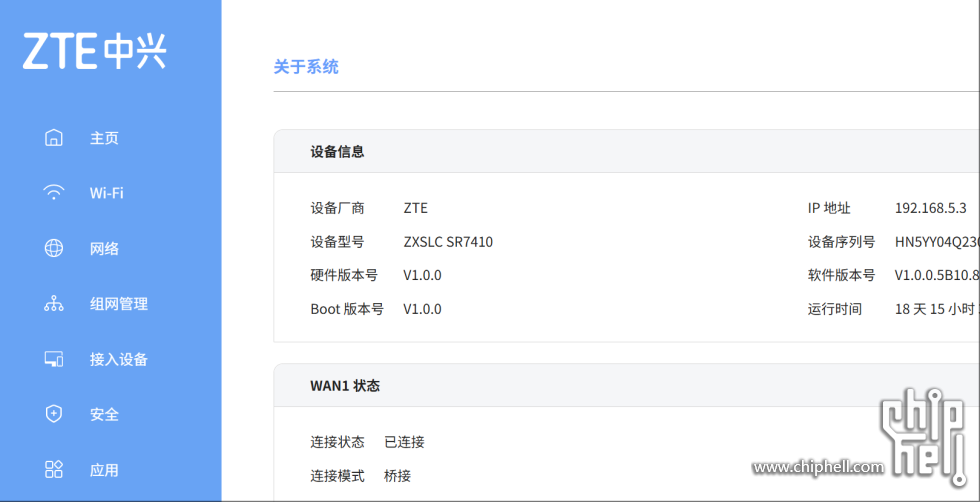Viewport: 980px width, 502px height.
Task: Open the 接入设备 page
Action: 119,359
